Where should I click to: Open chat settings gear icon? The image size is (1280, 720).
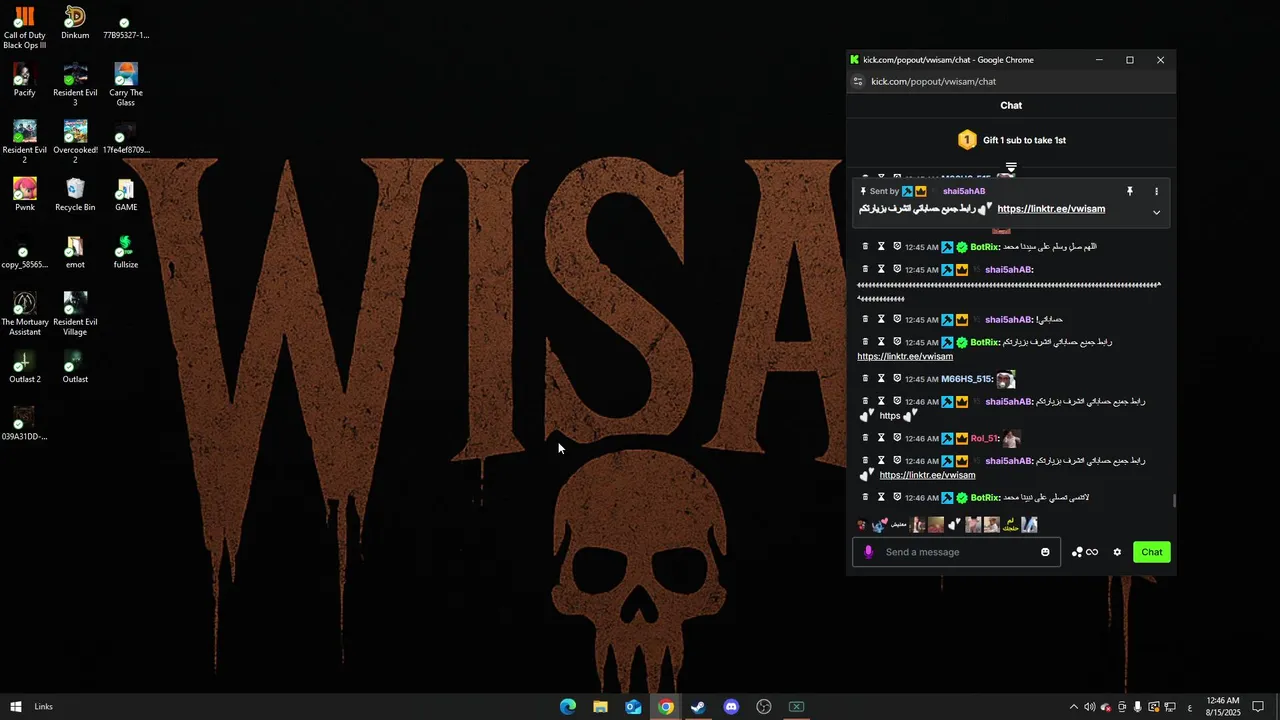(x=1117, y=552)
